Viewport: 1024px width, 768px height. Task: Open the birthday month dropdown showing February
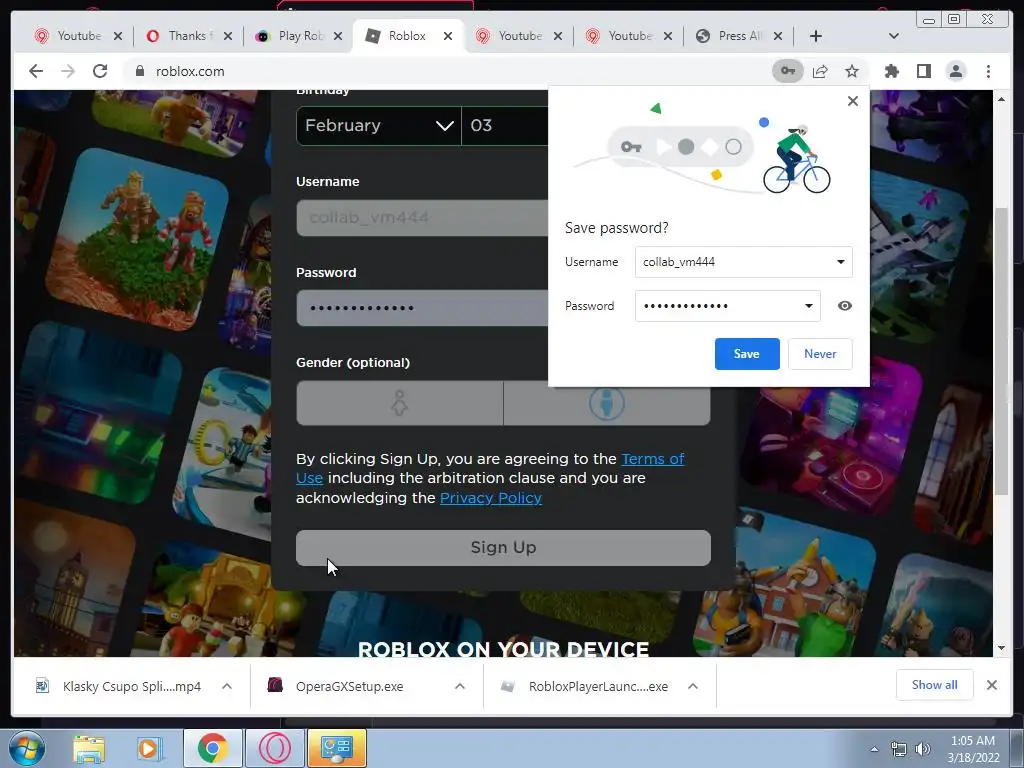(x=378, y=125)
